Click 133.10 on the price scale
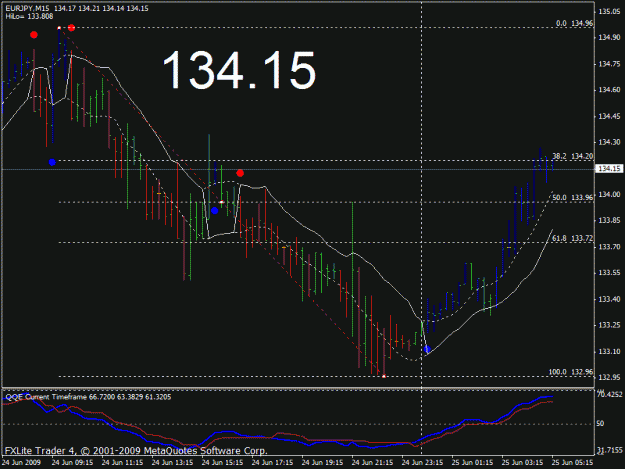The width and height of the screenshot is (625, 469). pyautogui.click(x=609, y=351)
